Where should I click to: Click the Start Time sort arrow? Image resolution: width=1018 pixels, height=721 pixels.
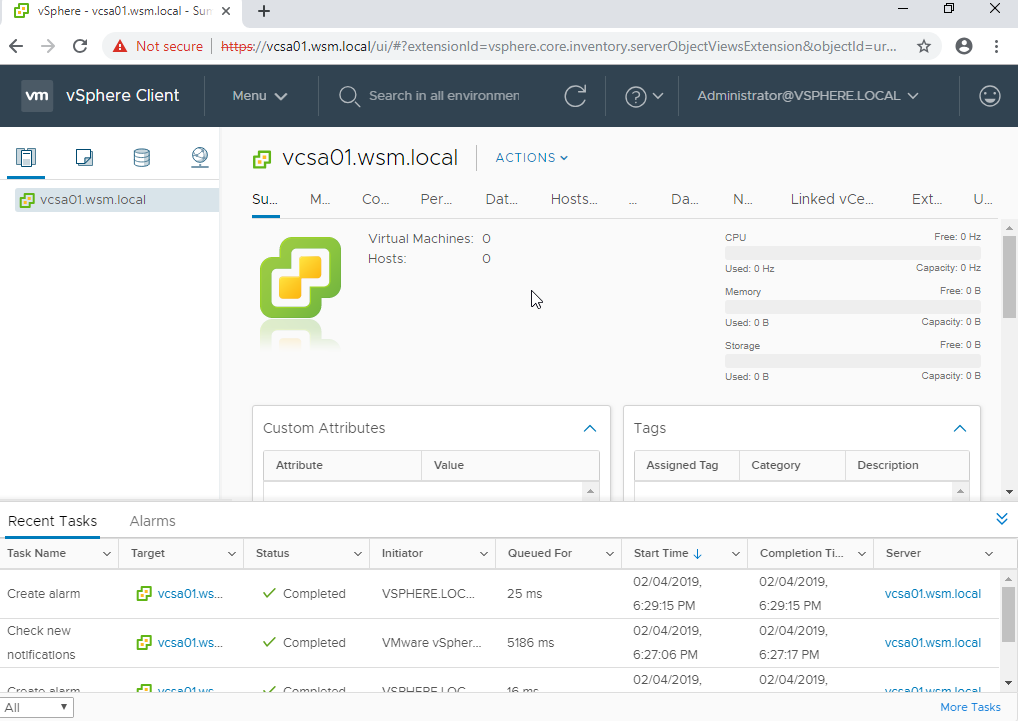coord(698,554)
